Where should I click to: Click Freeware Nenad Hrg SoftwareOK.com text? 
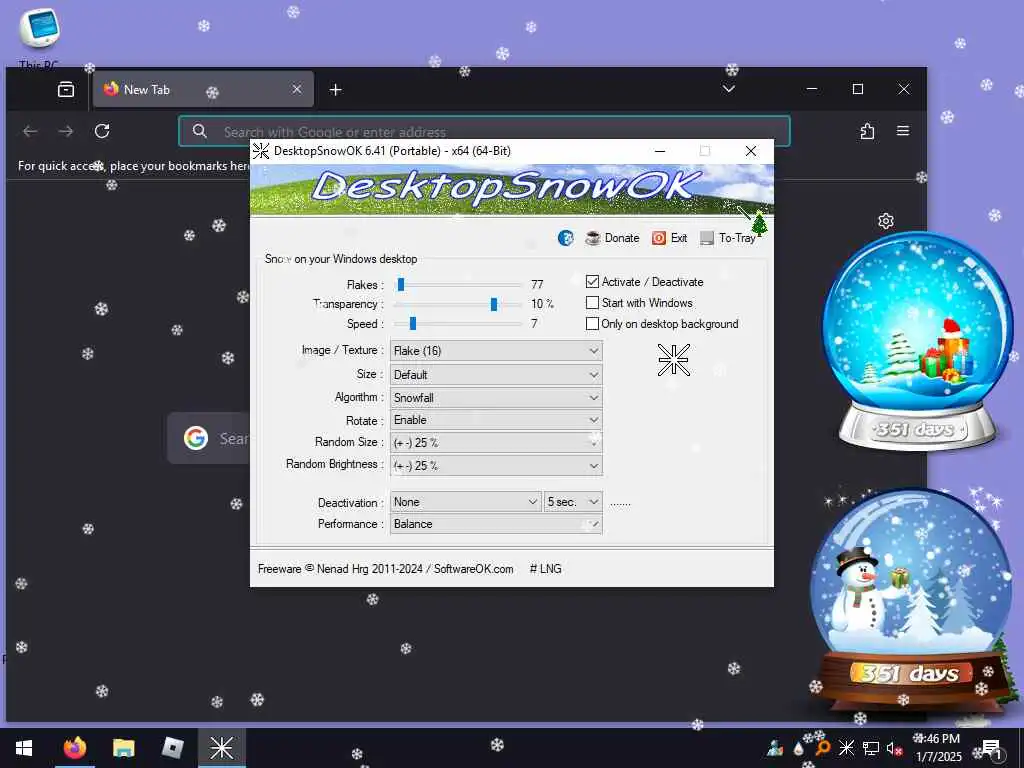coord(385,569)
